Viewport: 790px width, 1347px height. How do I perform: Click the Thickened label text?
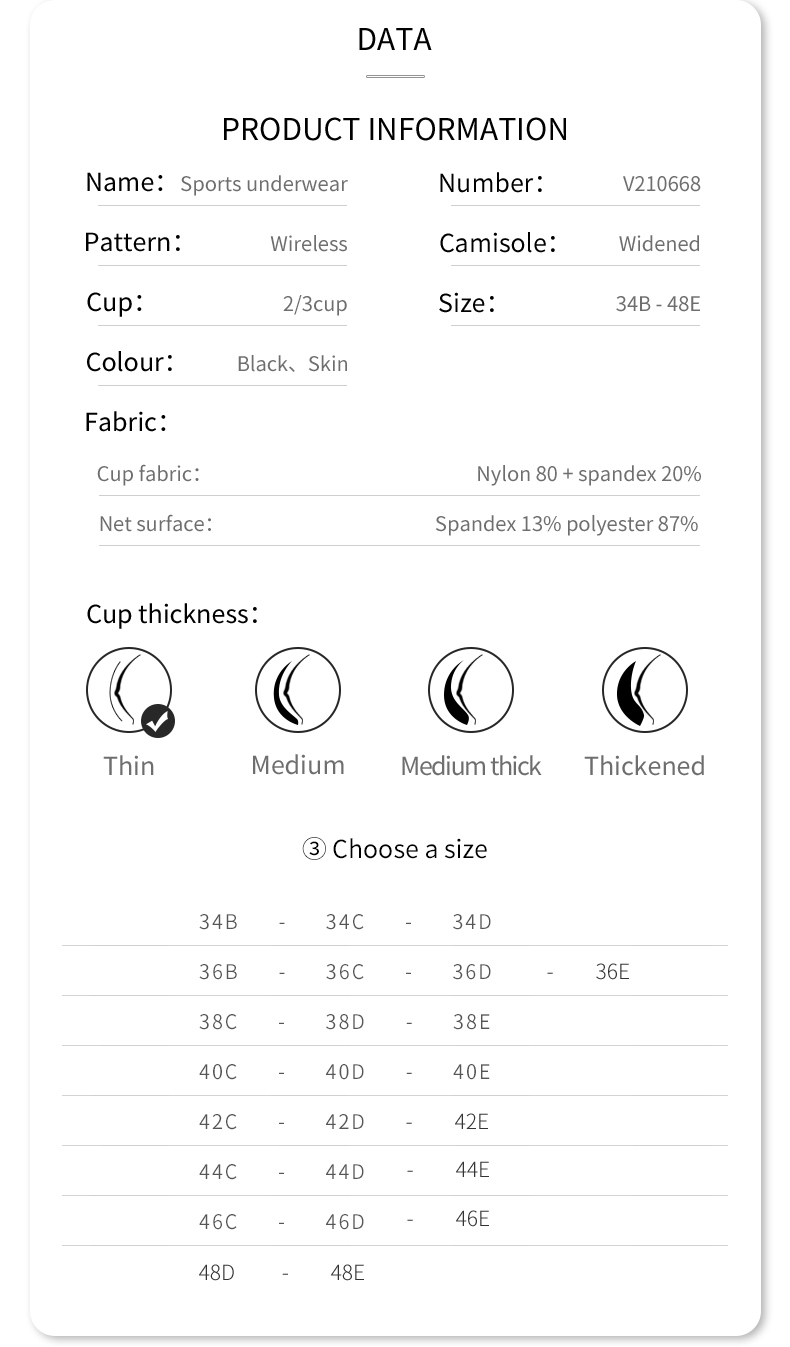(644, 766)
